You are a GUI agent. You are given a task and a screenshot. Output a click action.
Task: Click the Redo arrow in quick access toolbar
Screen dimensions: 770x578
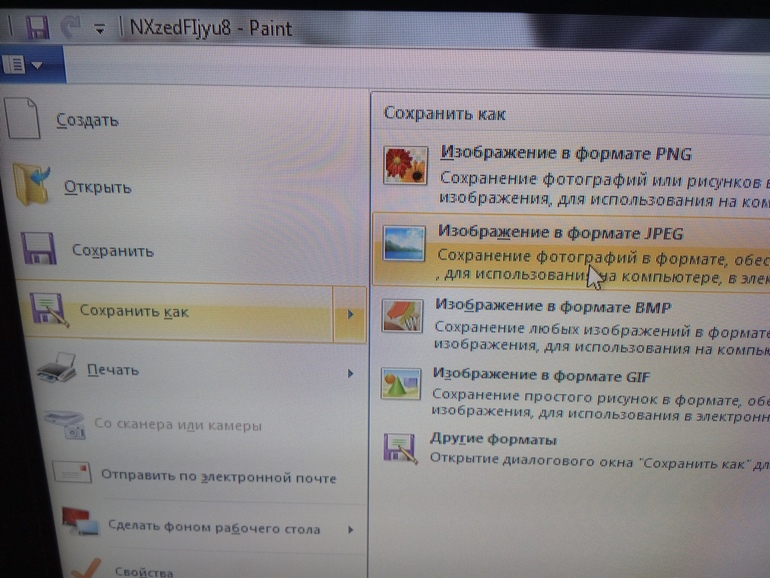[71, 26]
